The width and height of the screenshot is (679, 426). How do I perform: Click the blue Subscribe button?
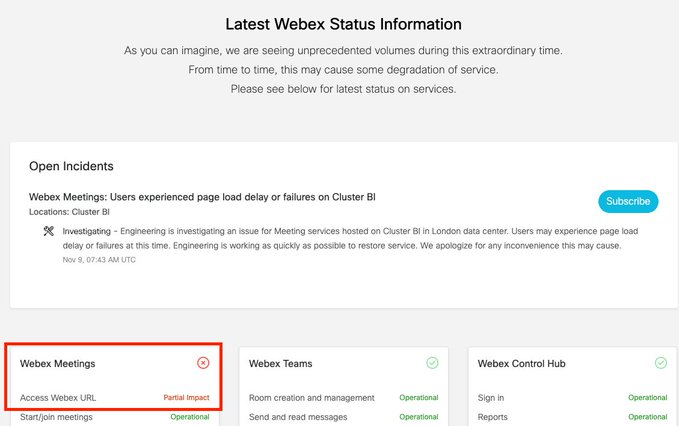628,201
